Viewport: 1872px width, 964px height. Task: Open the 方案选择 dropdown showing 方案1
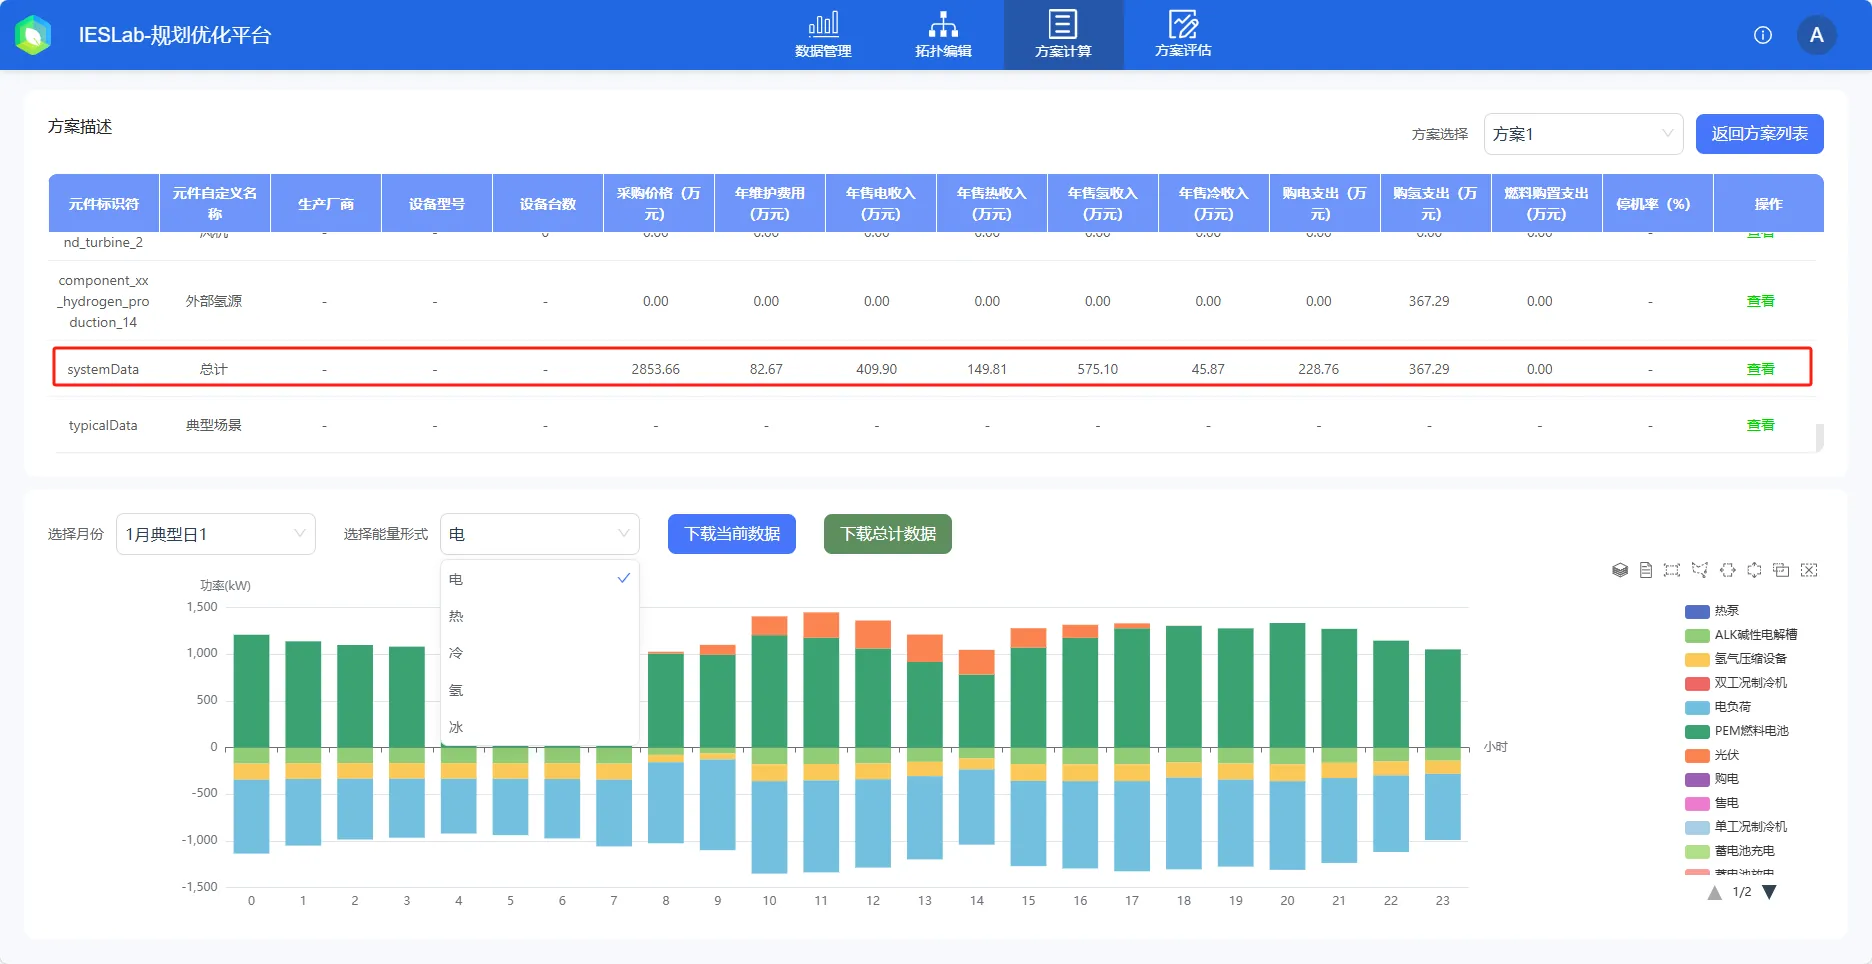pos(1583,134)
